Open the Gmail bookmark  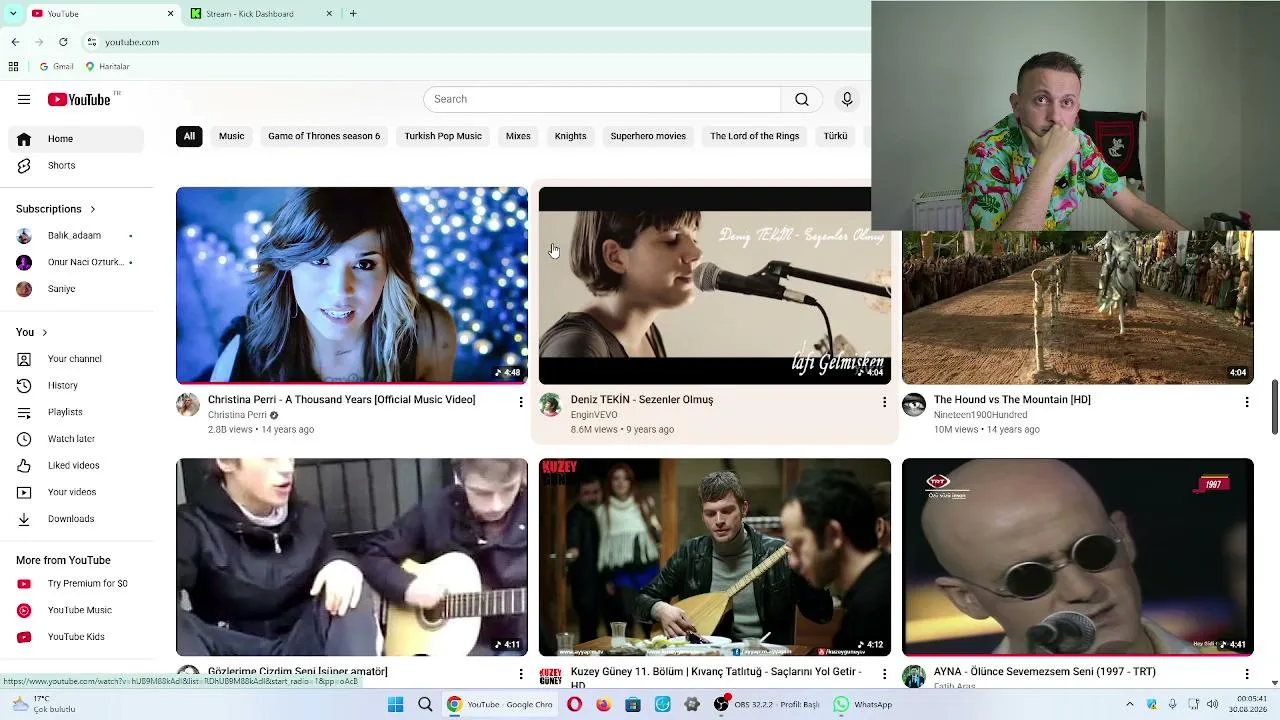click(x=56, y=67)
